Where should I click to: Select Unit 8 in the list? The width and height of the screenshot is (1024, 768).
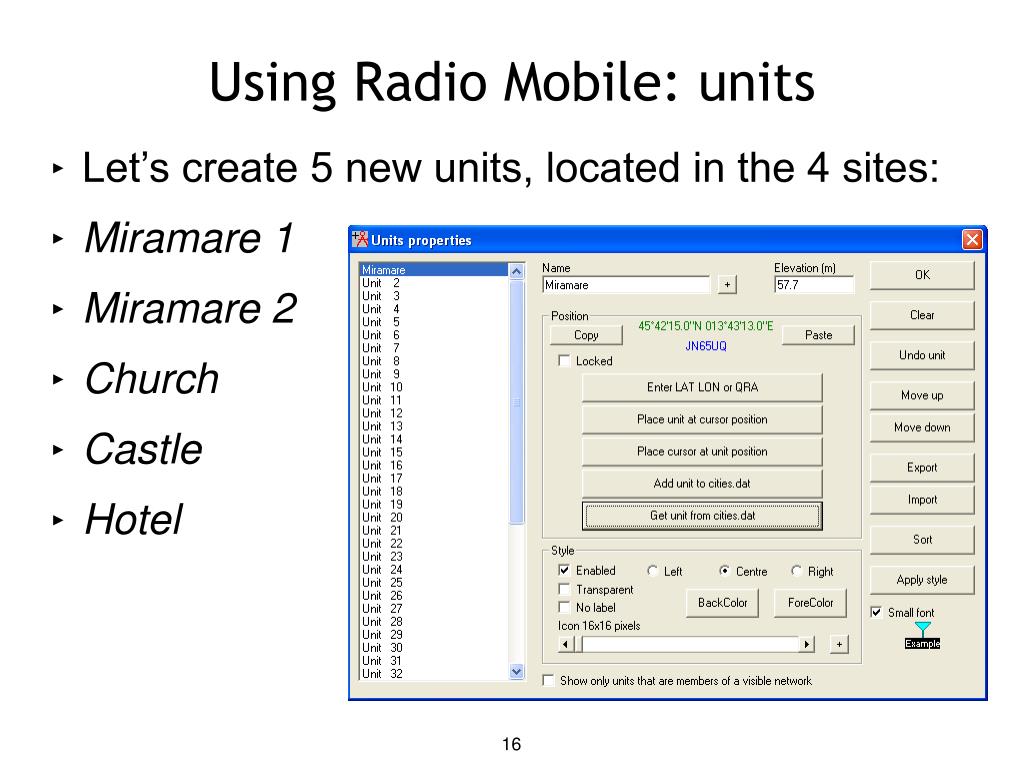point(434,361)
